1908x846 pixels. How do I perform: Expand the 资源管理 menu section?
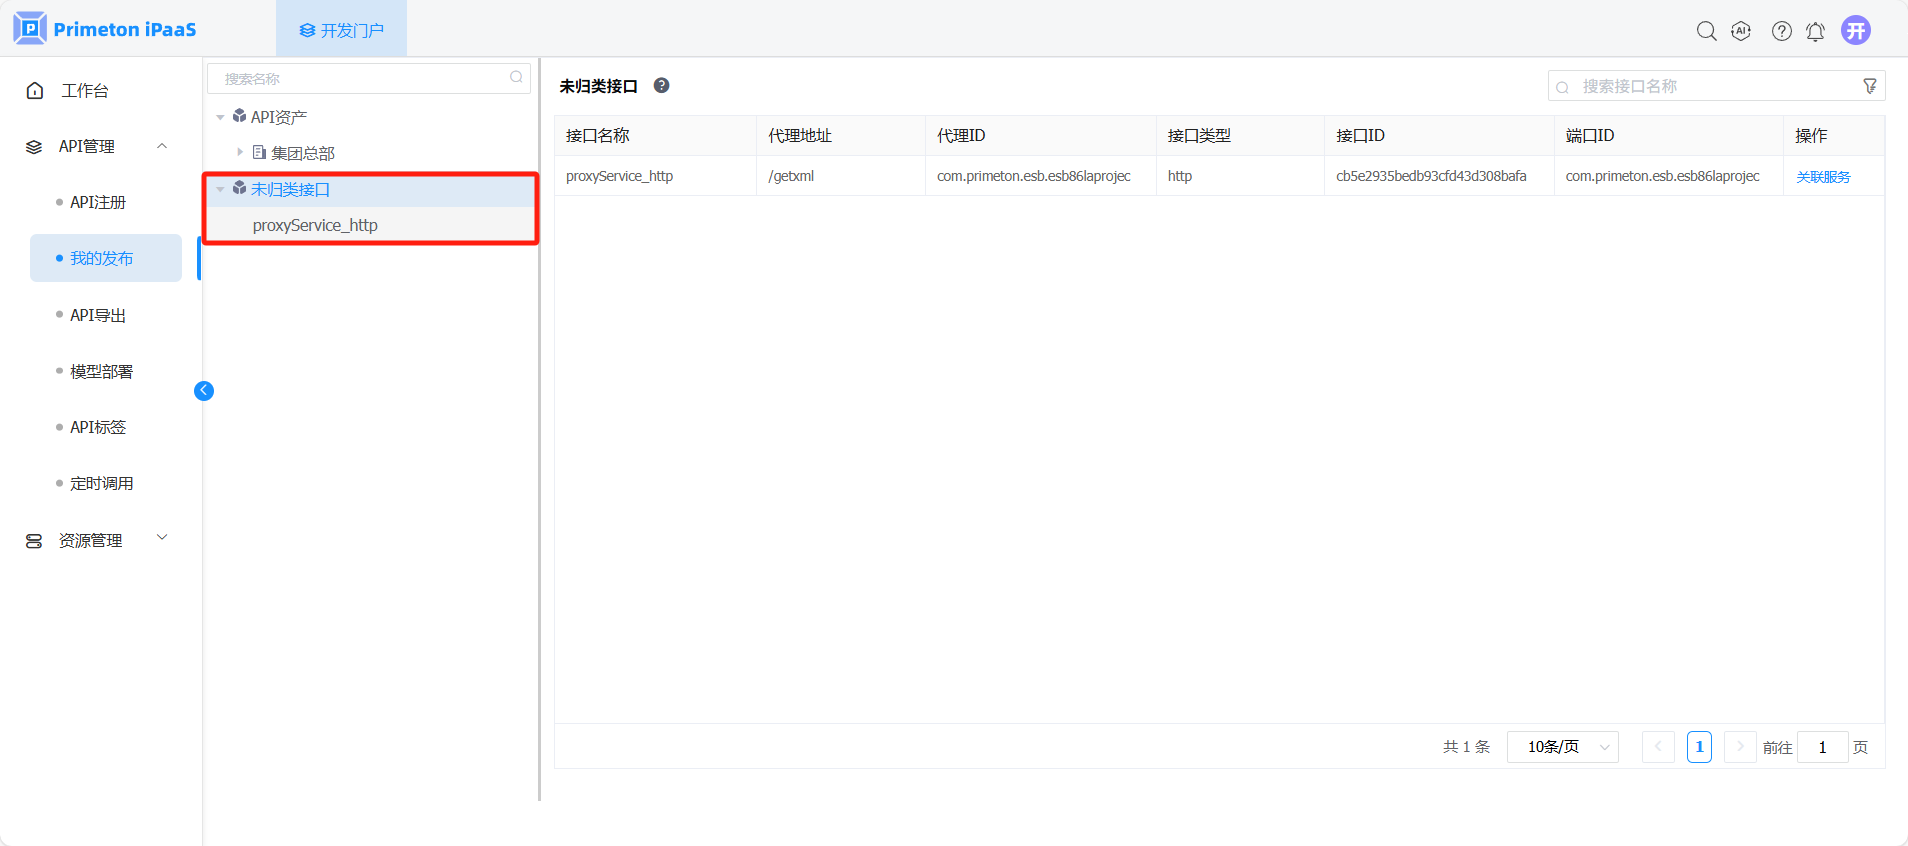tap(162, 538)
